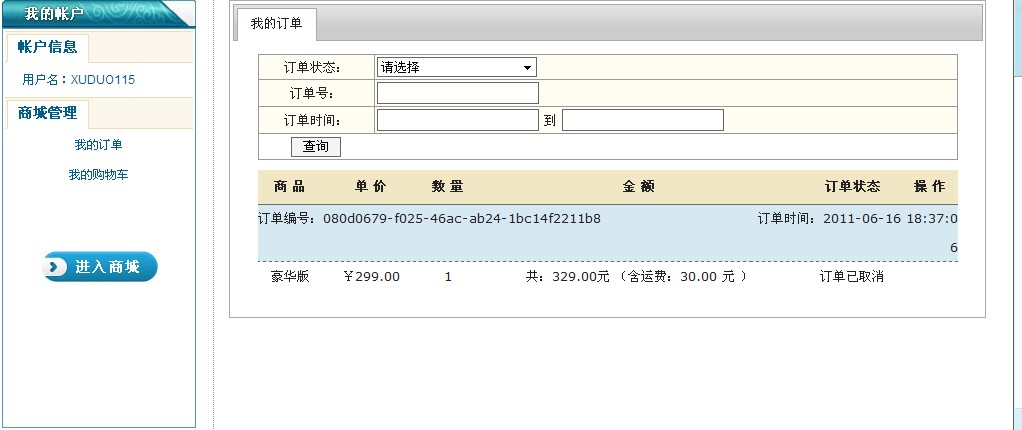Switch to the 我的订单 tab in main panel

(x=276, y=23)
